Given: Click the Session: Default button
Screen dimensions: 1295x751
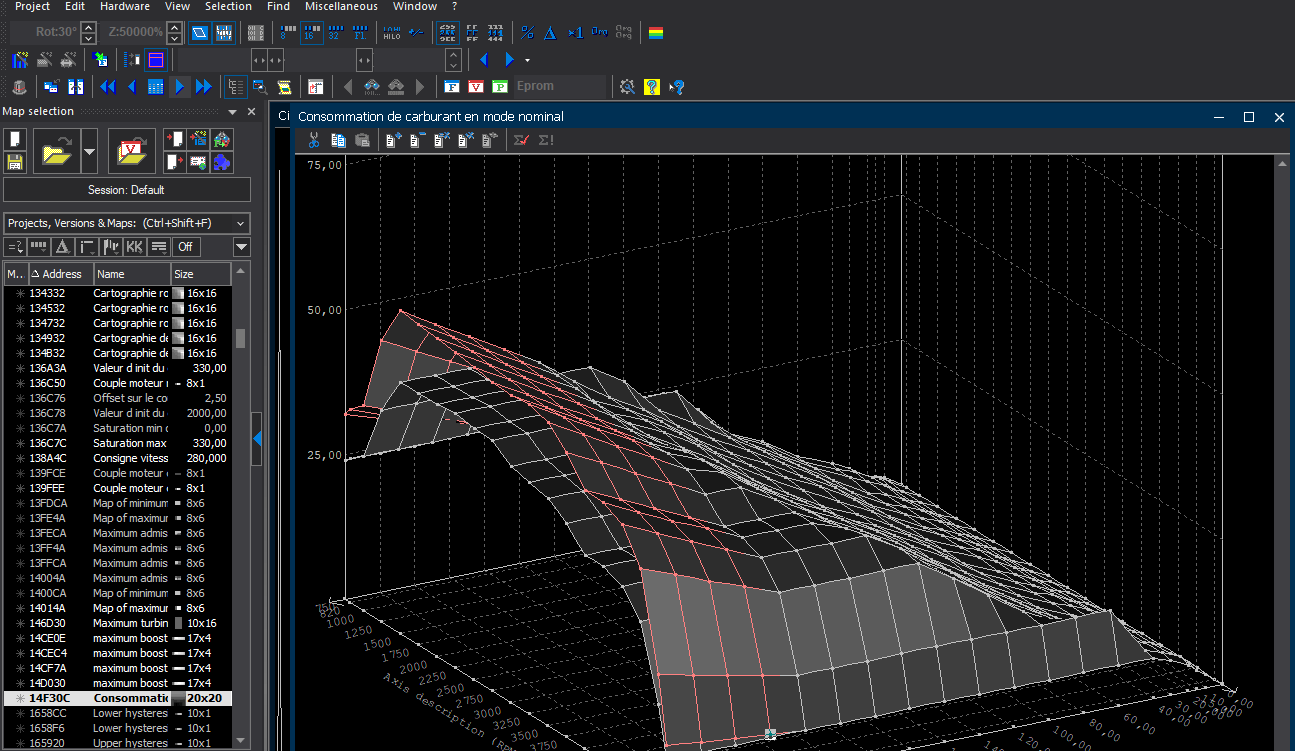Looking at the screenshot, I should coord(127,190).
